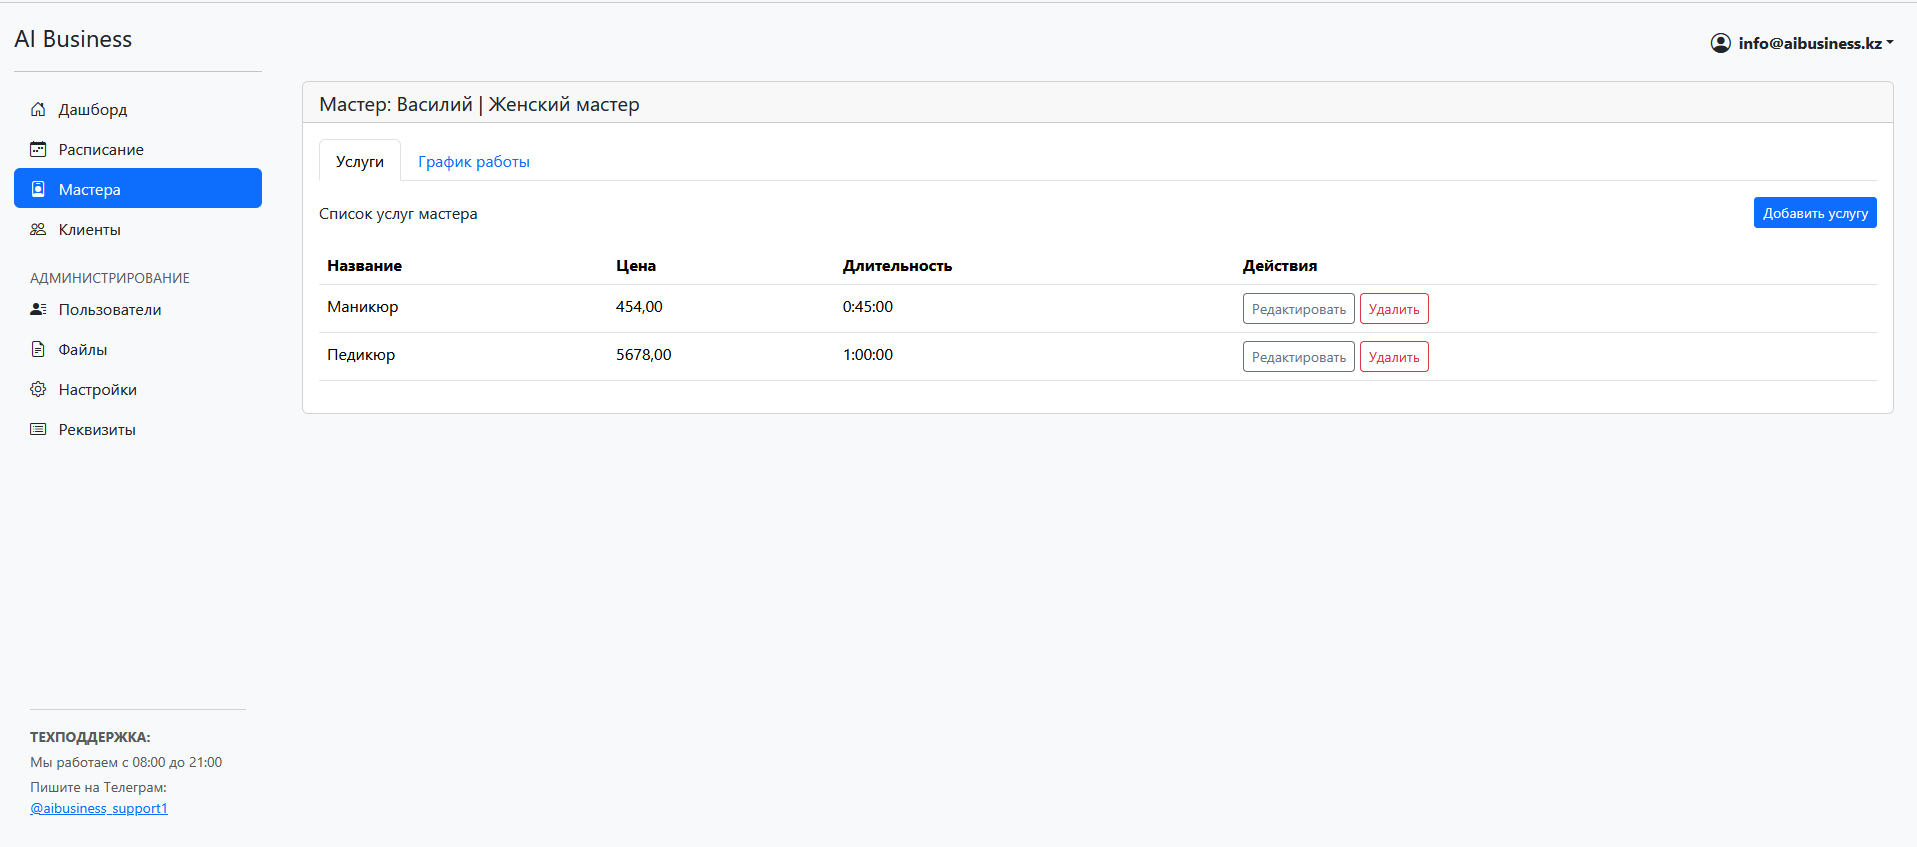The image size is (1917, 847).
Task: Click the Клиенты people icon
Action: pos(38,229)
